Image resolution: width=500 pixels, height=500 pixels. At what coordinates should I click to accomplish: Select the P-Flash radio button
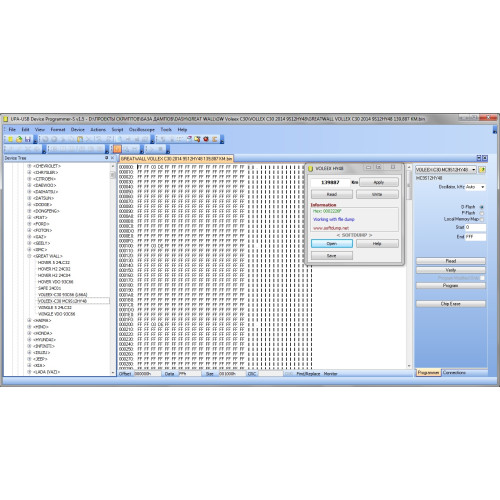point(482,213)
